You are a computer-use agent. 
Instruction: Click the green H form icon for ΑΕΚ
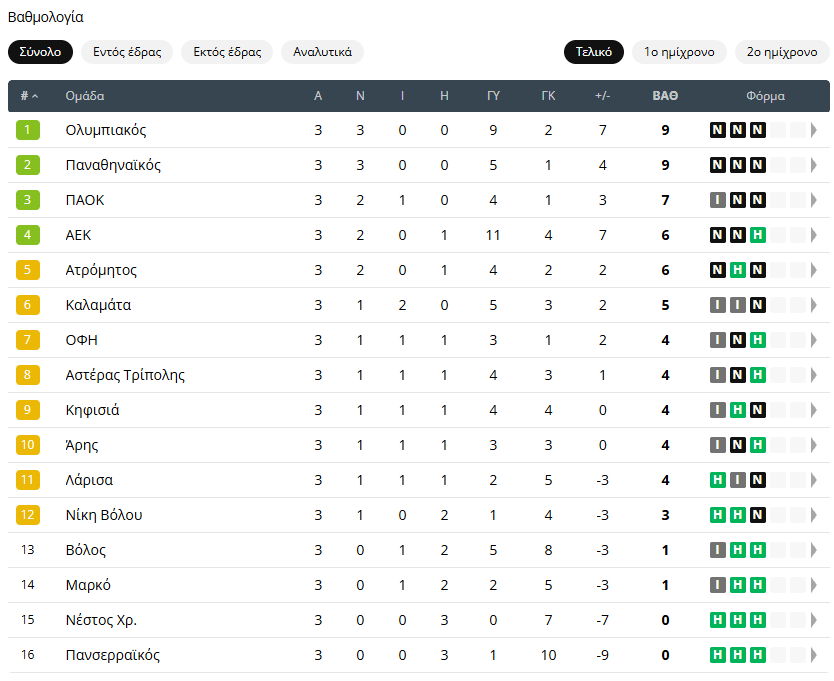(x=758, y=235)
